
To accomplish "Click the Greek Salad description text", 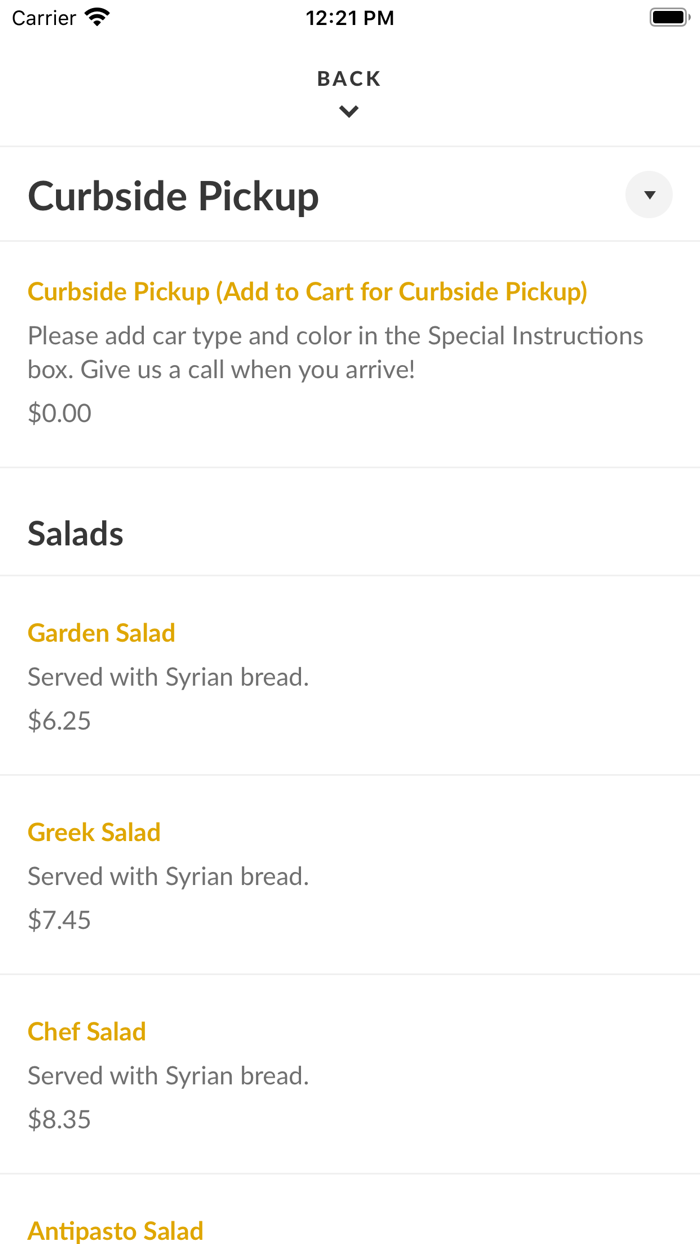I will coord(168,876).
